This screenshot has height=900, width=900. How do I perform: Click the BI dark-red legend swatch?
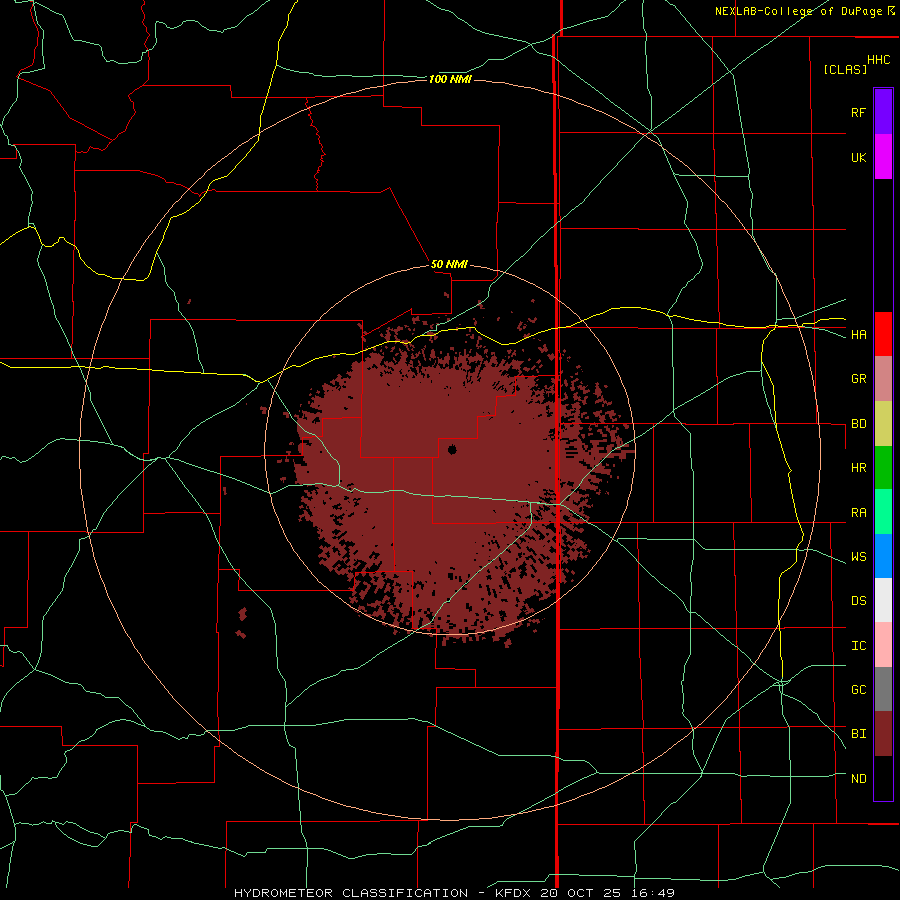tap(883, 734)
